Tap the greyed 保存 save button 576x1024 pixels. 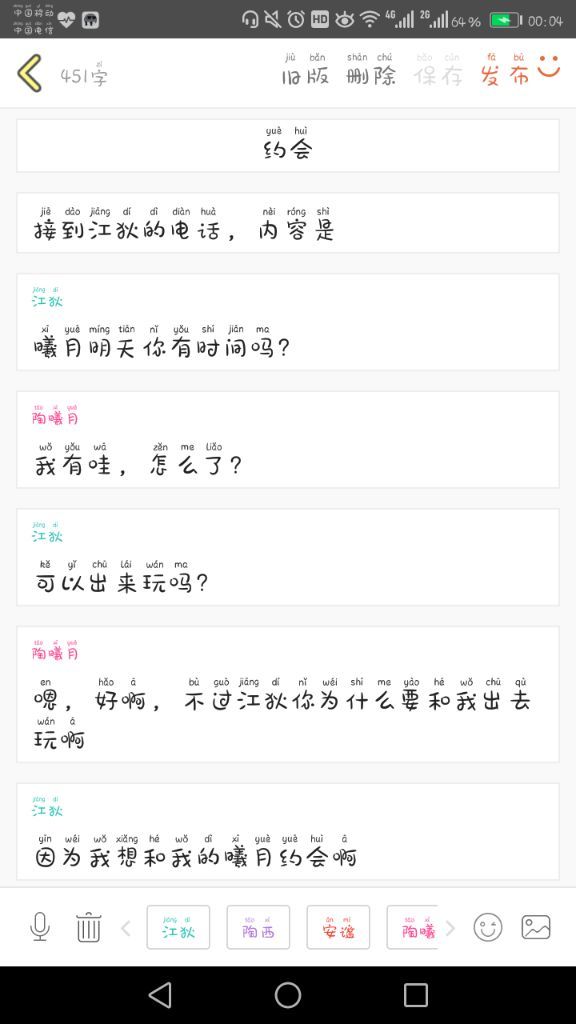(x=438, y=70)
